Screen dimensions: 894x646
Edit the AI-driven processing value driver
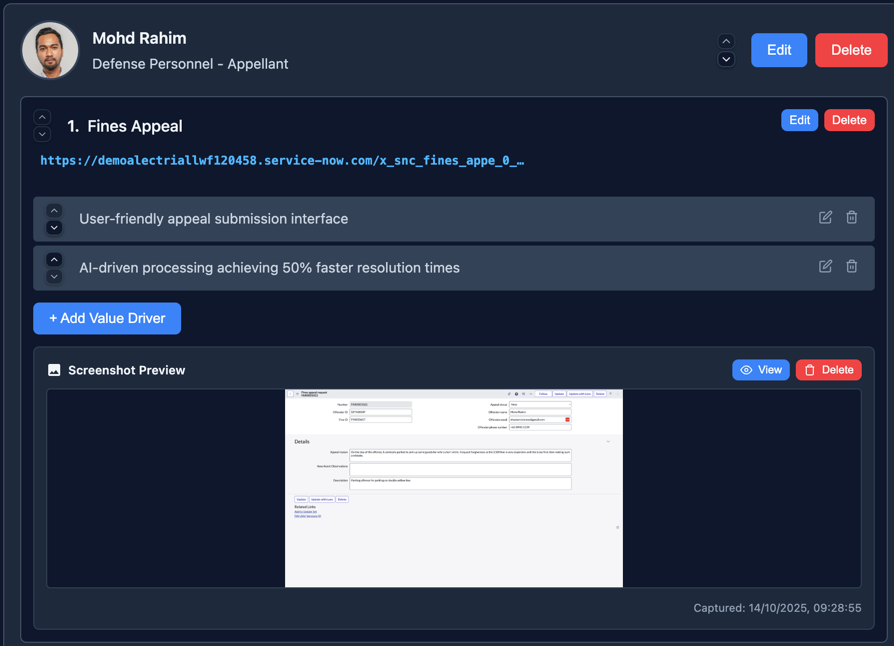pos(825,266)
